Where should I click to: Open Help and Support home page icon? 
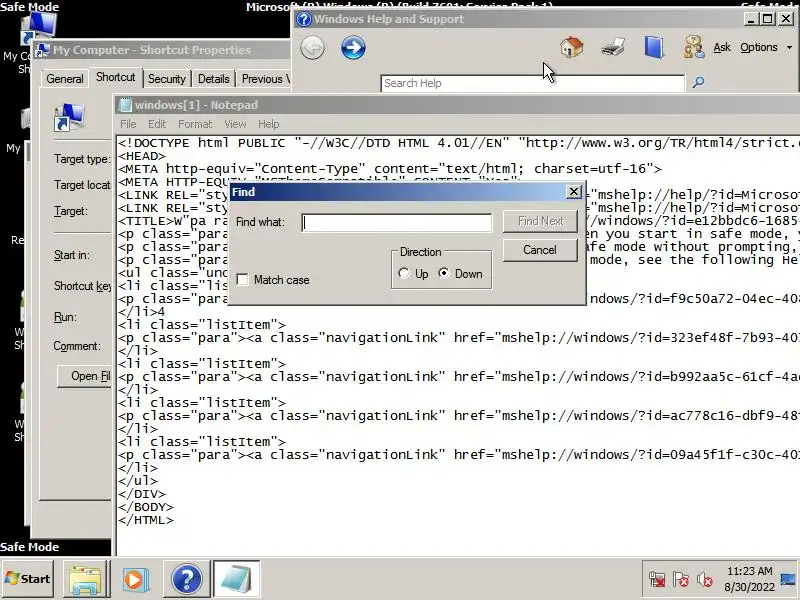tap(571, 47)
